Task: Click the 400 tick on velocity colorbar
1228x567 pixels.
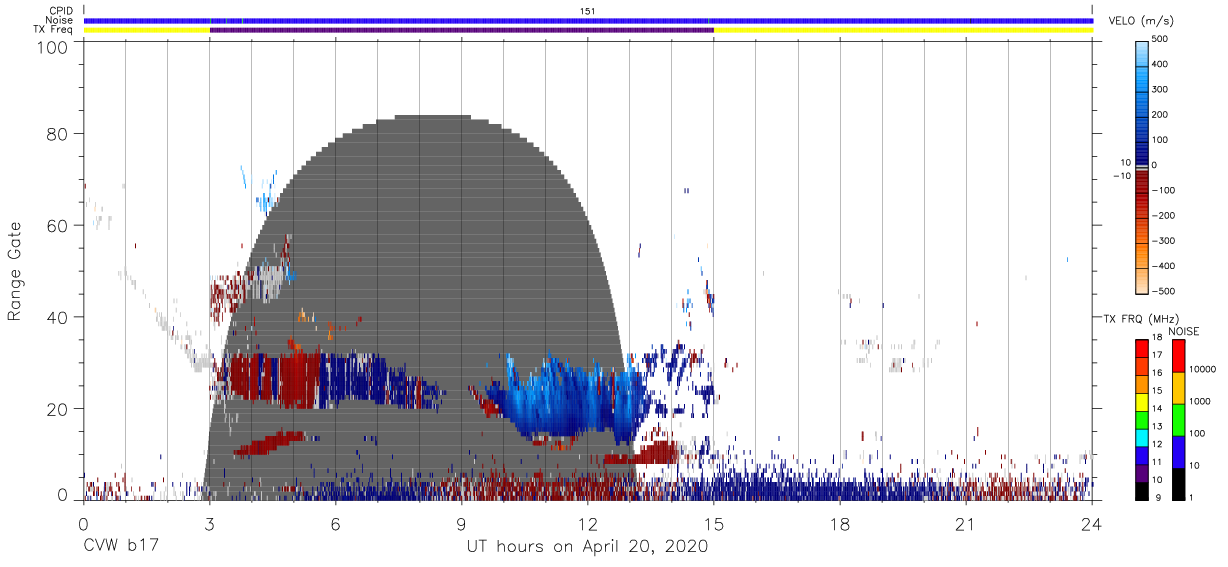Action: [x=1160, y=64]
